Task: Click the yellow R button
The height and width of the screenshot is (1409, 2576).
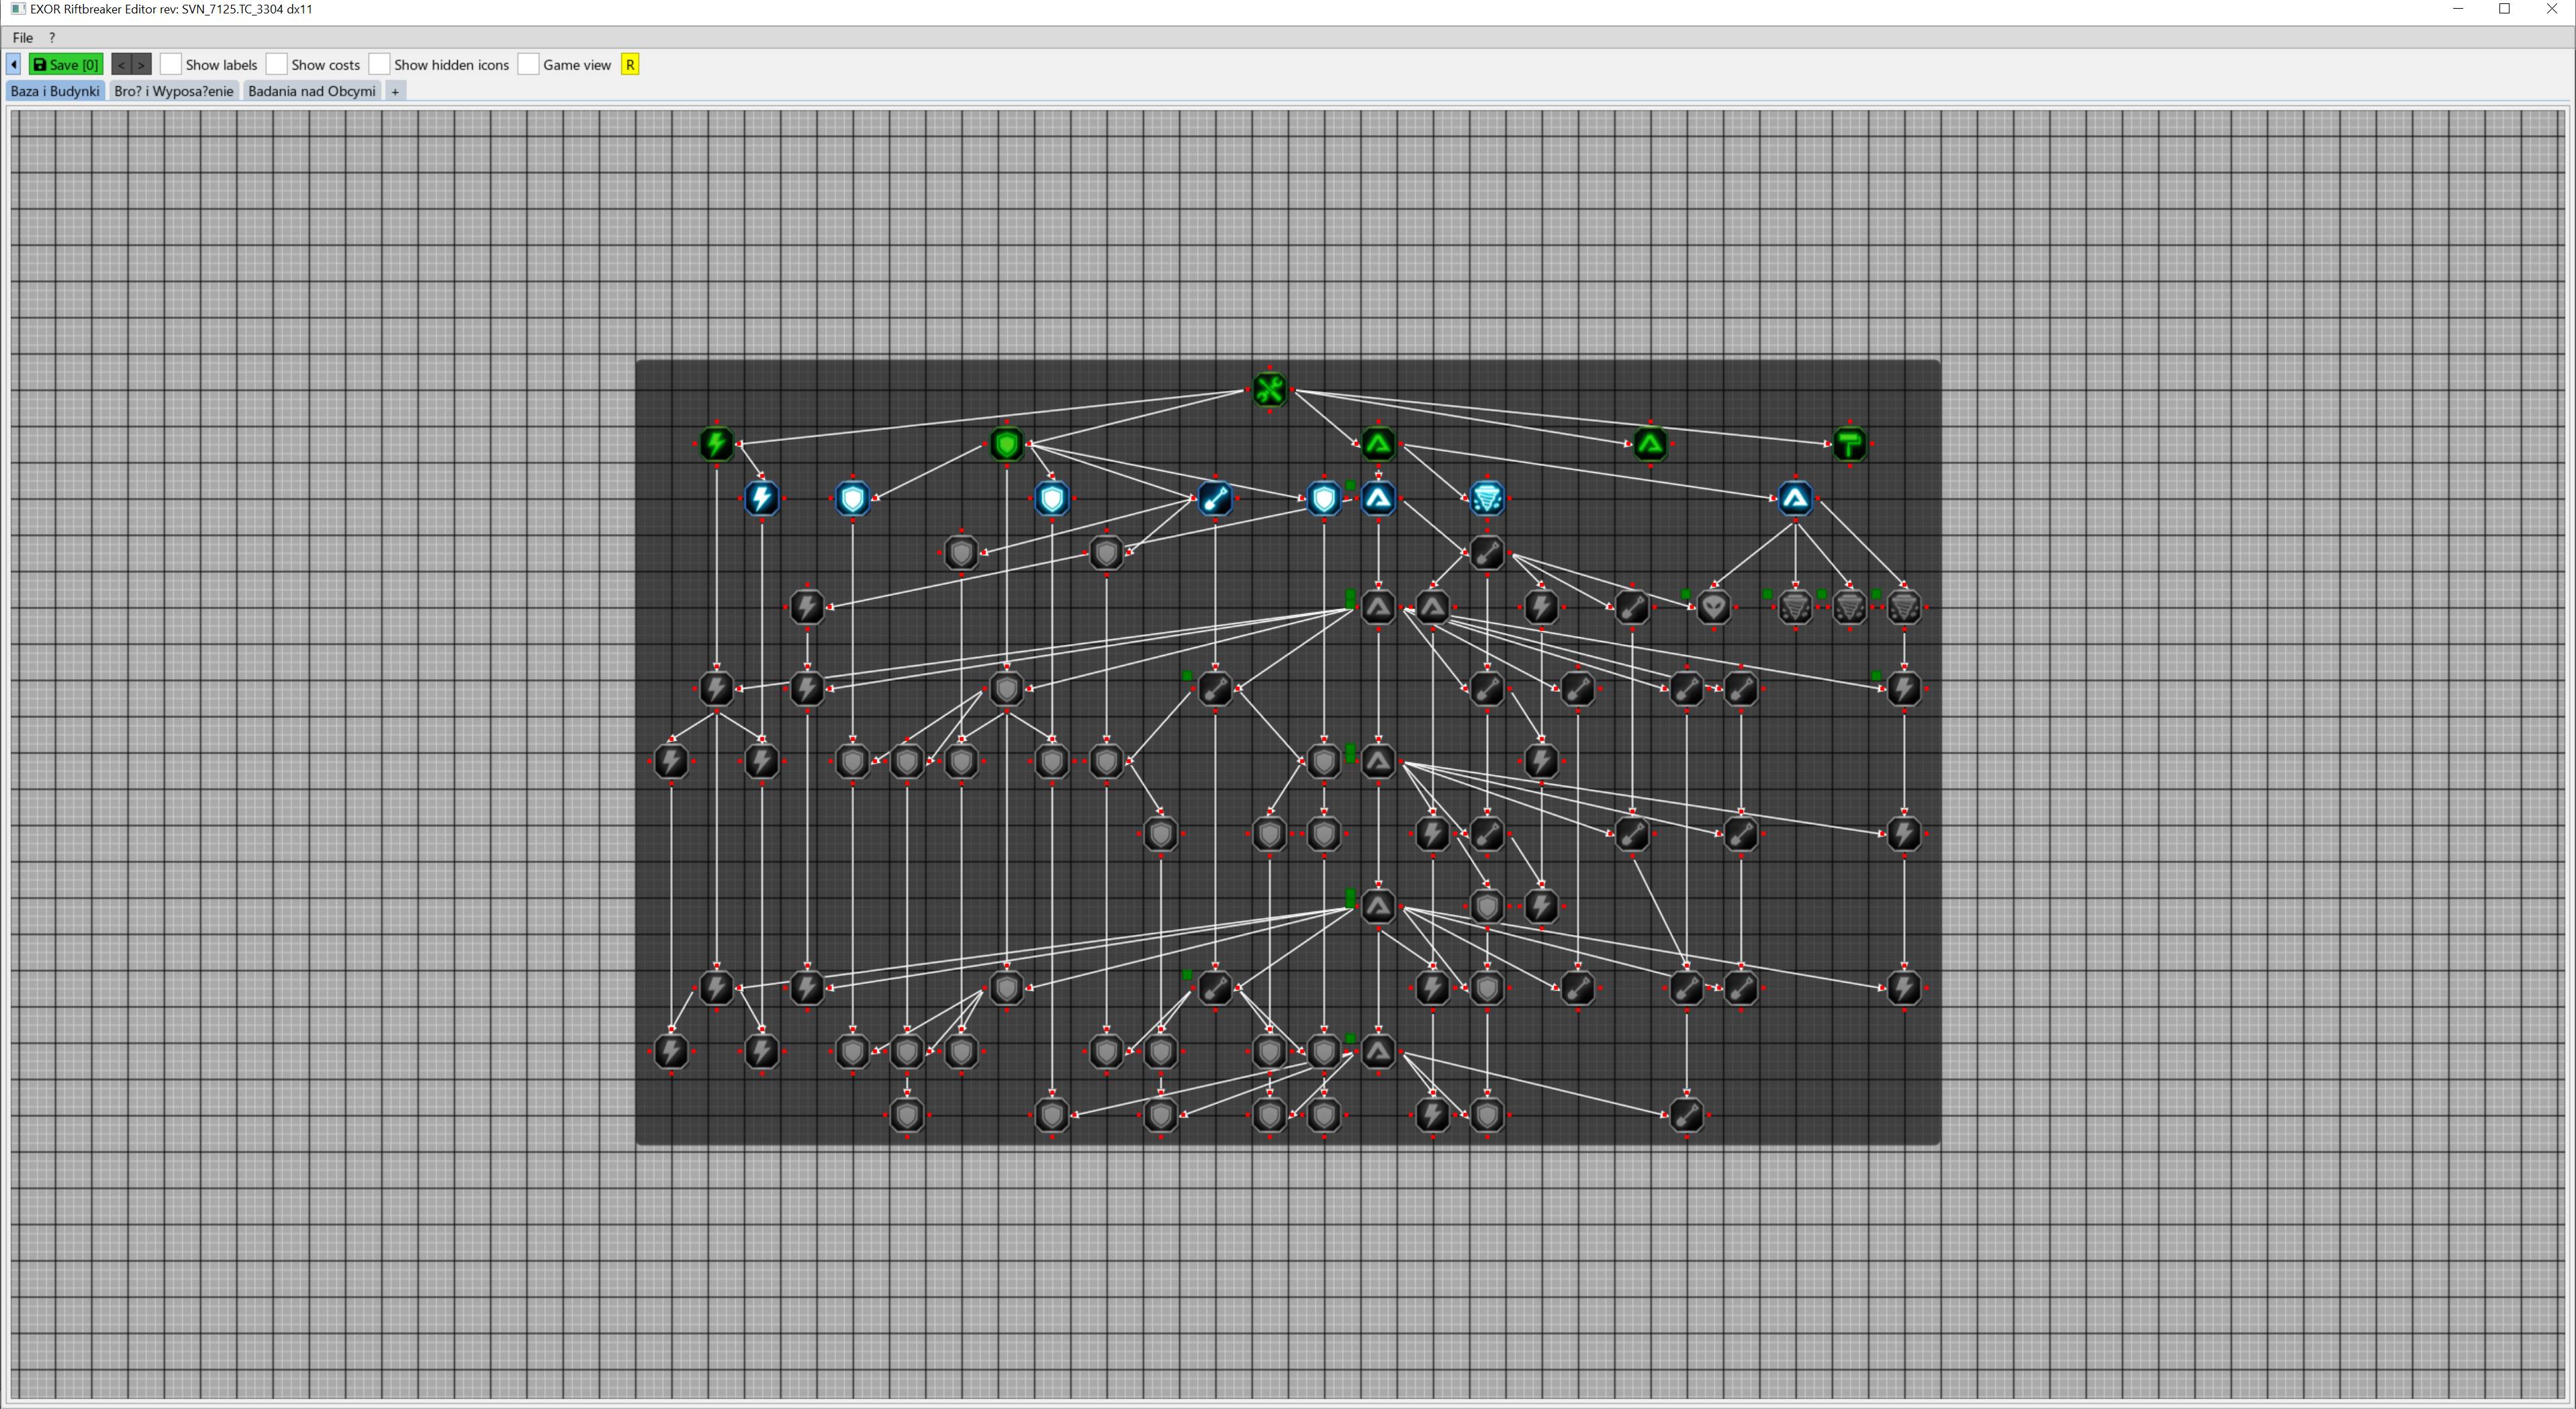Action: 630,64
